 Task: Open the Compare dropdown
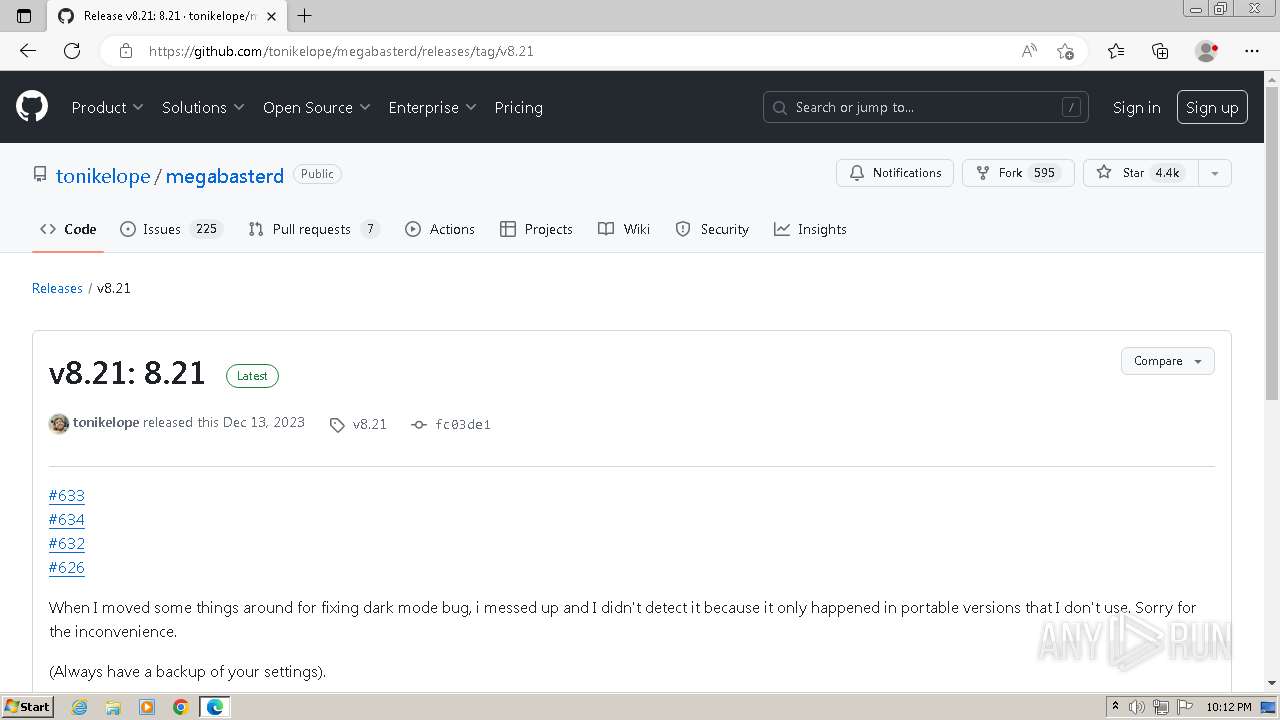coord(1167,361)
